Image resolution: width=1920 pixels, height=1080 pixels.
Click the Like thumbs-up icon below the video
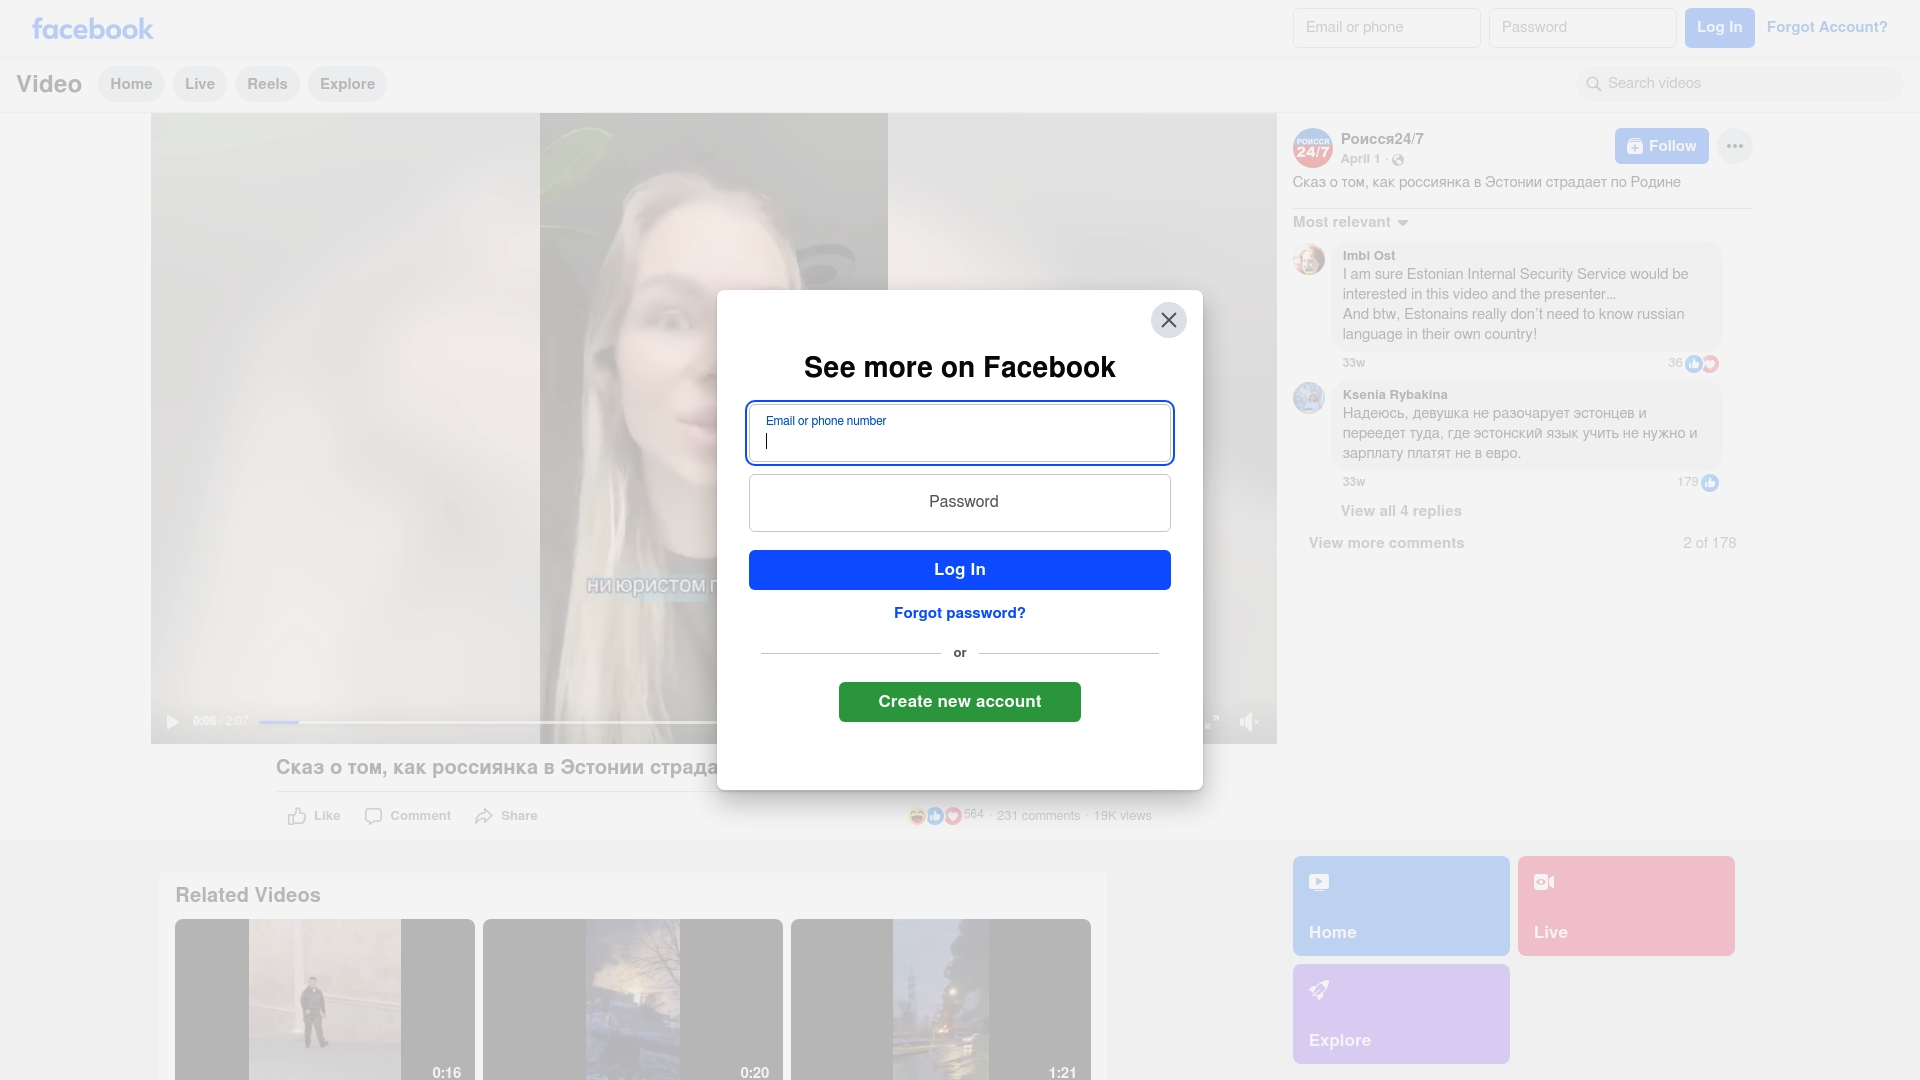[x=297, y=816]
